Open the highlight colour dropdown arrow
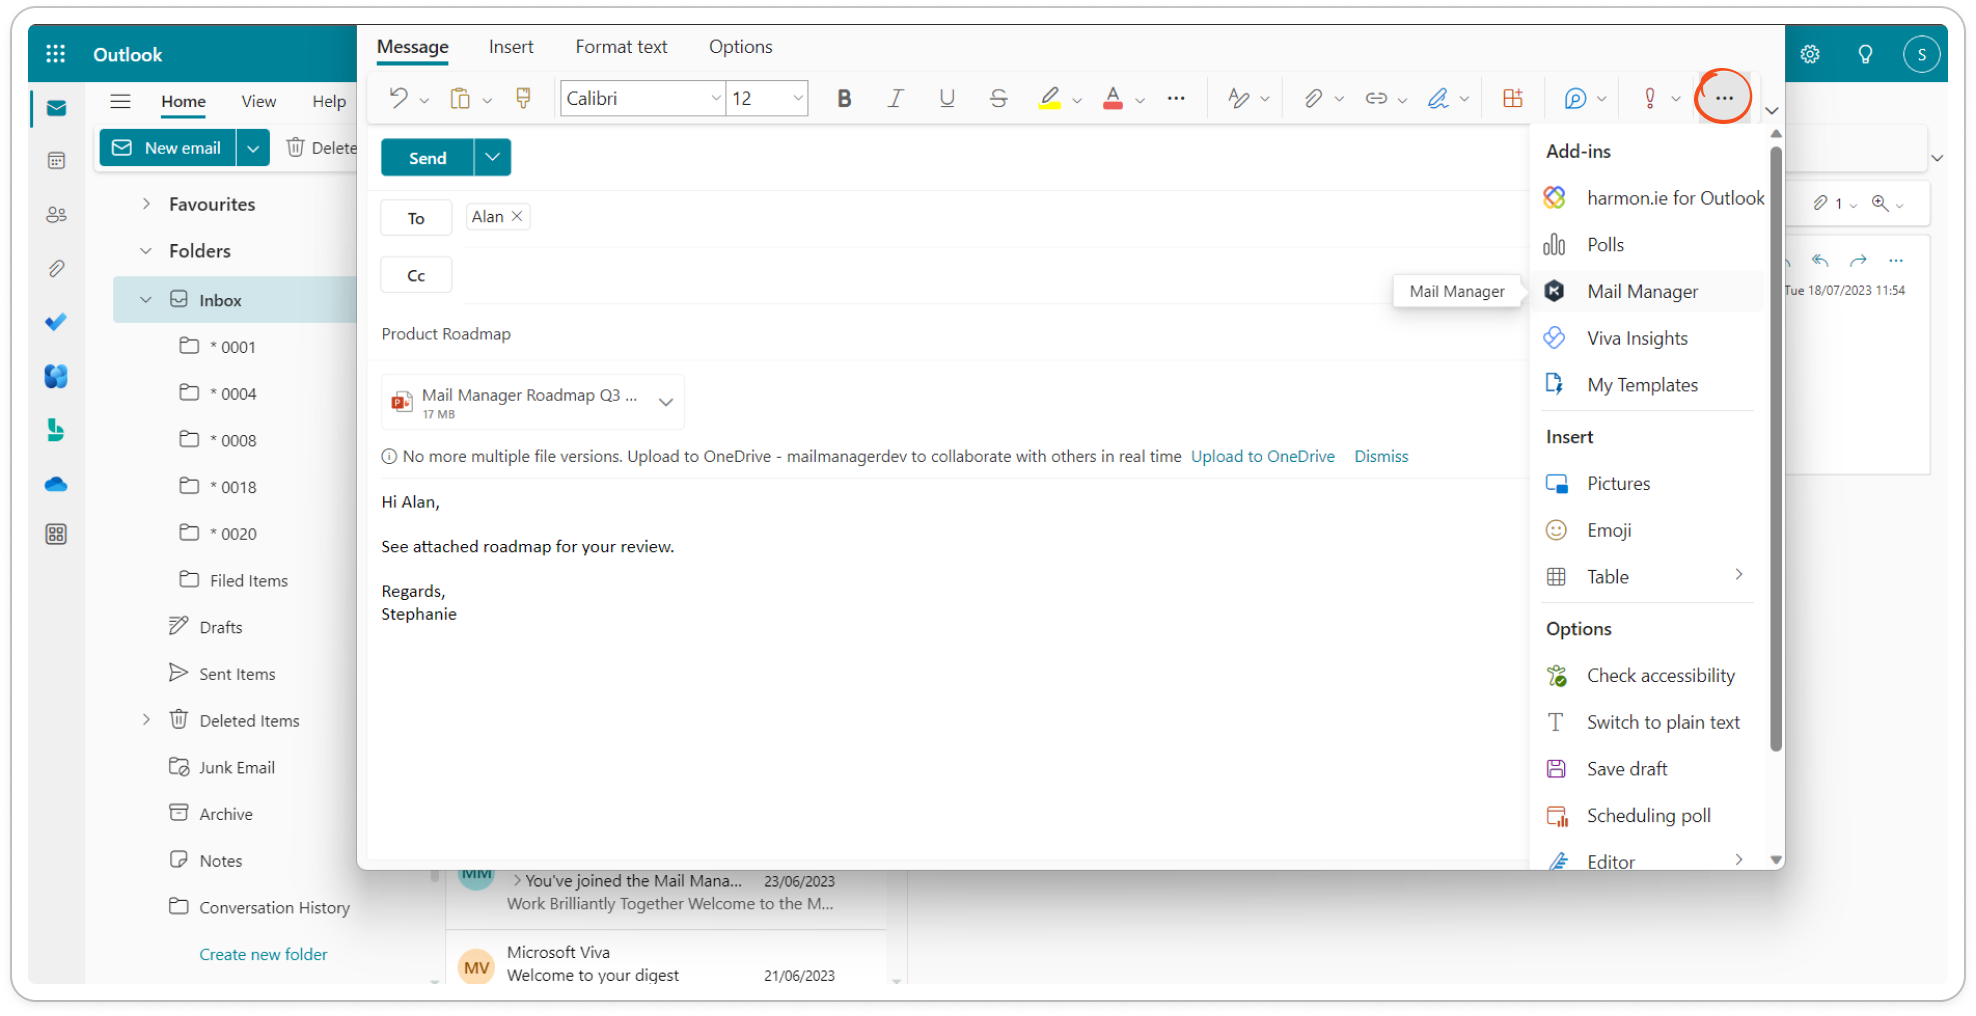This screenshot has height=1016, width=1976. [x=1077, y=100]
